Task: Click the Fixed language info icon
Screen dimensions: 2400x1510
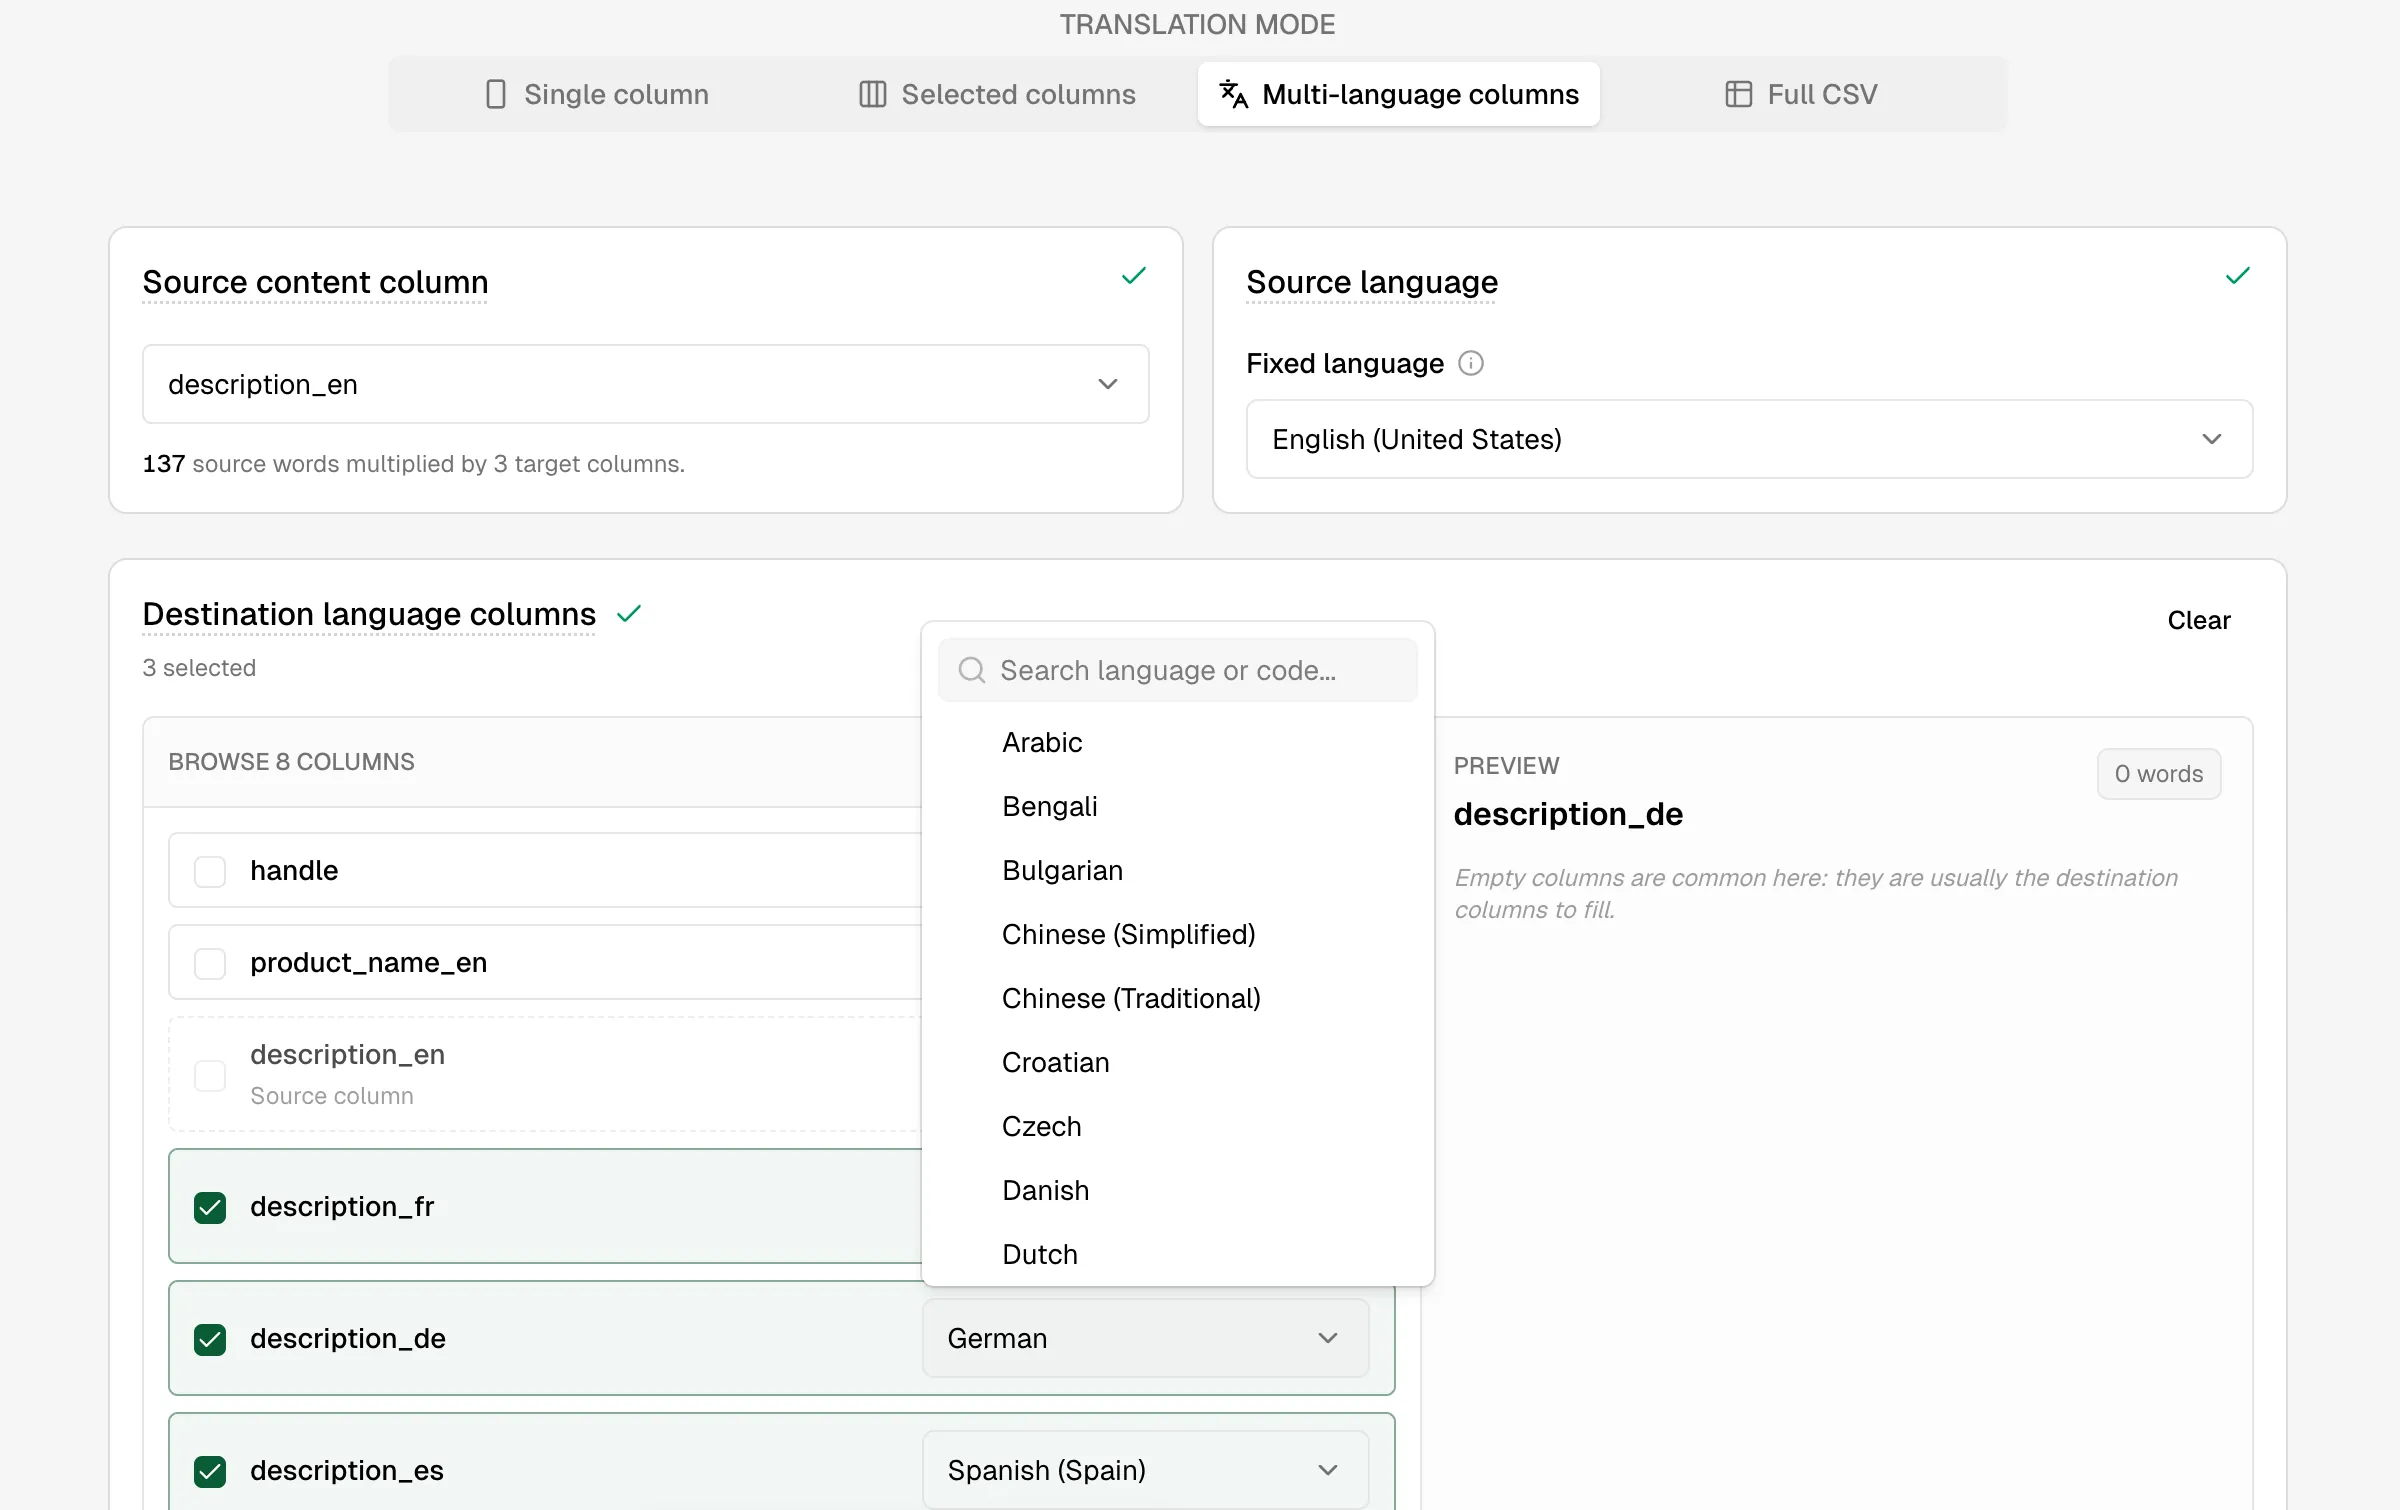Action: 1470,363
